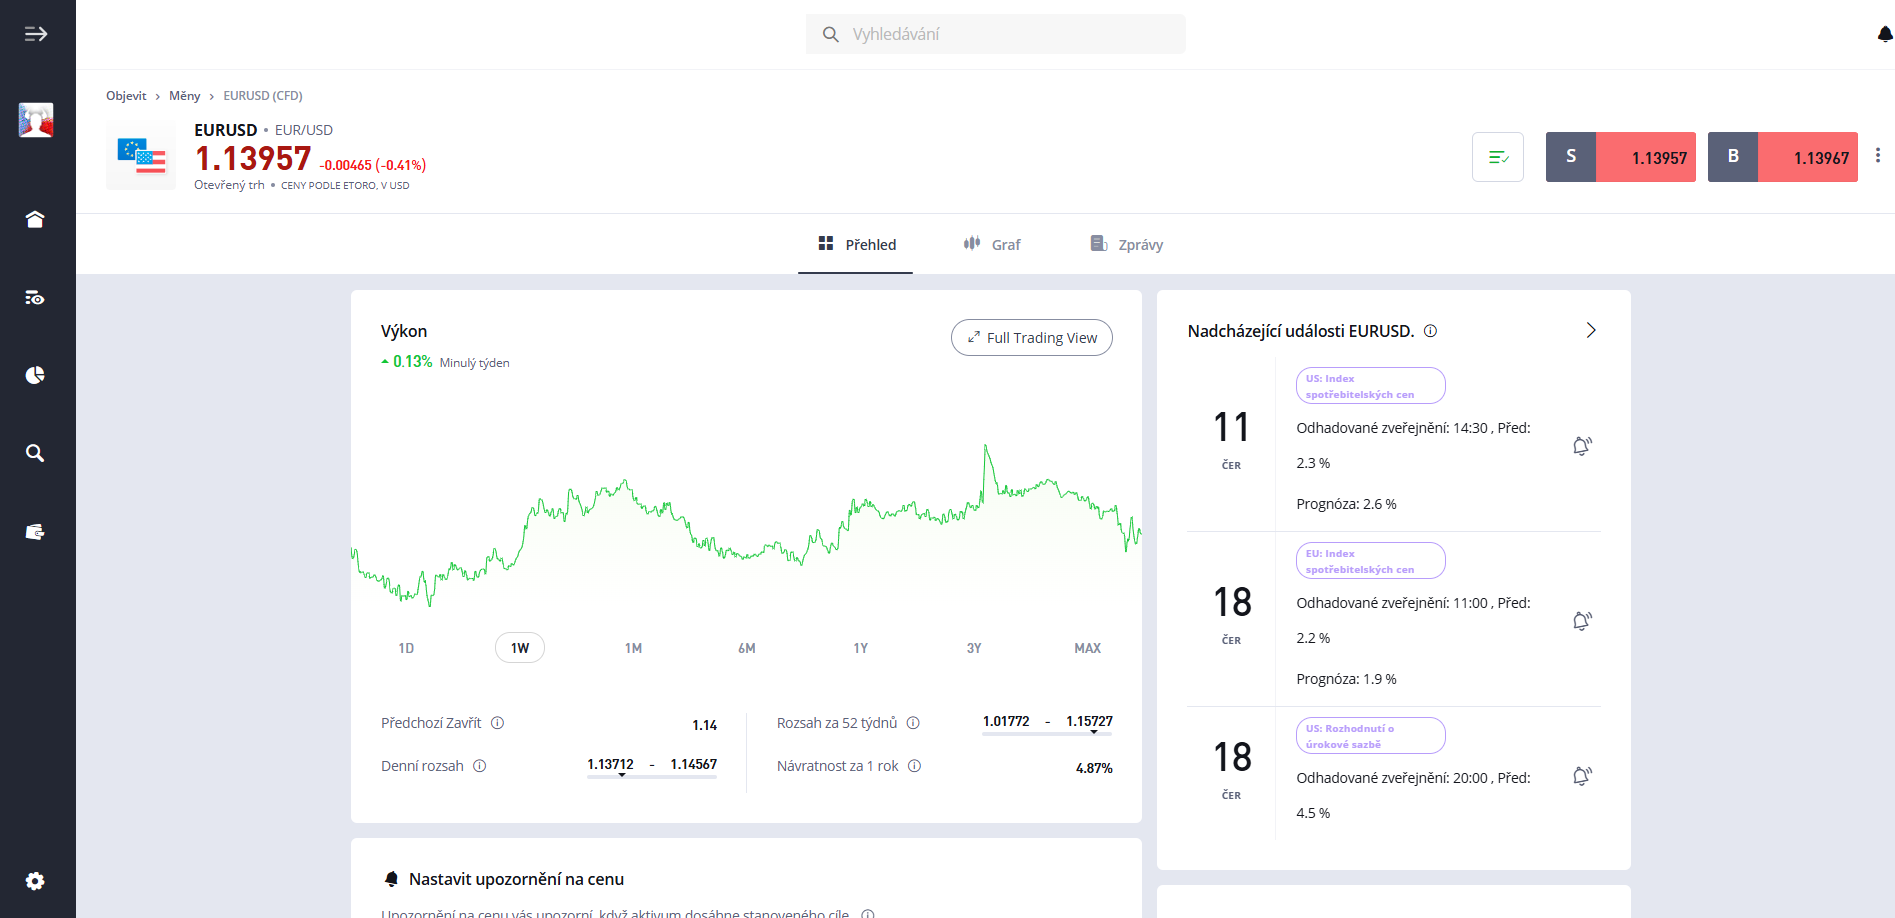Click the Měny breadcrumb link
1895x918 pixels.
[185, 96]
